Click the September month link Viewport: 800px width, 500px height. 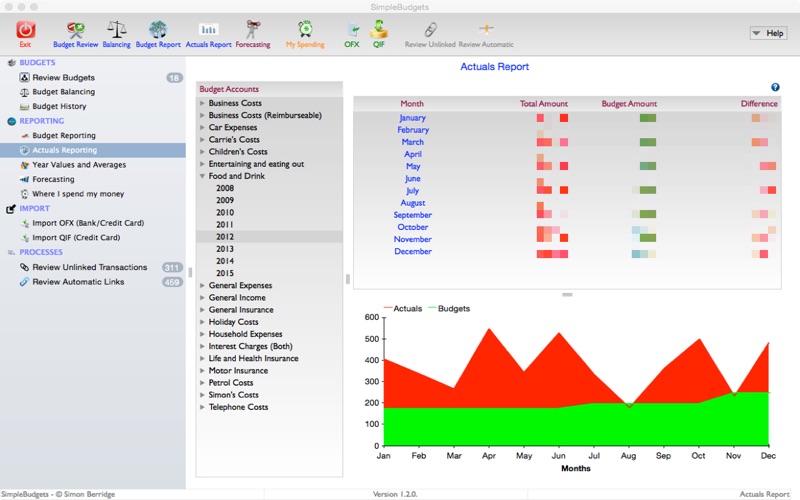click(x=412, y=215)
